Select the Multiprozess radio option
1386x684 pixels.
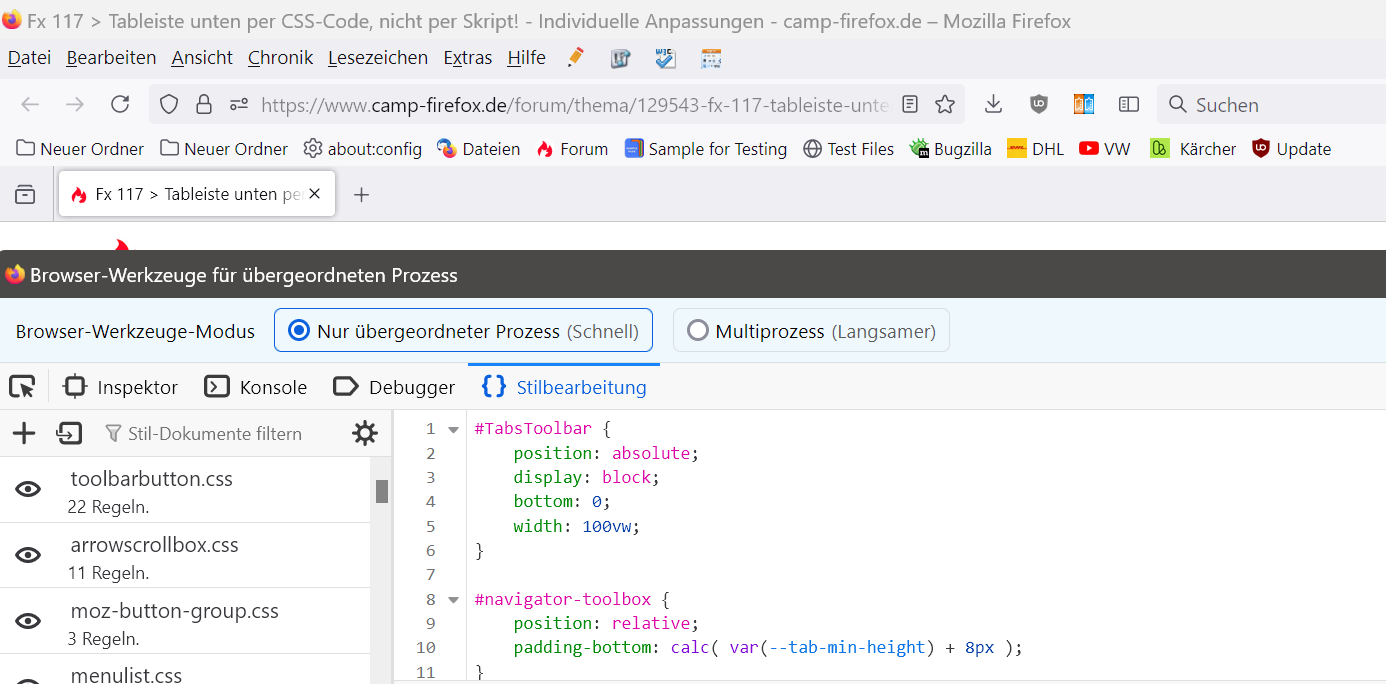698,331
